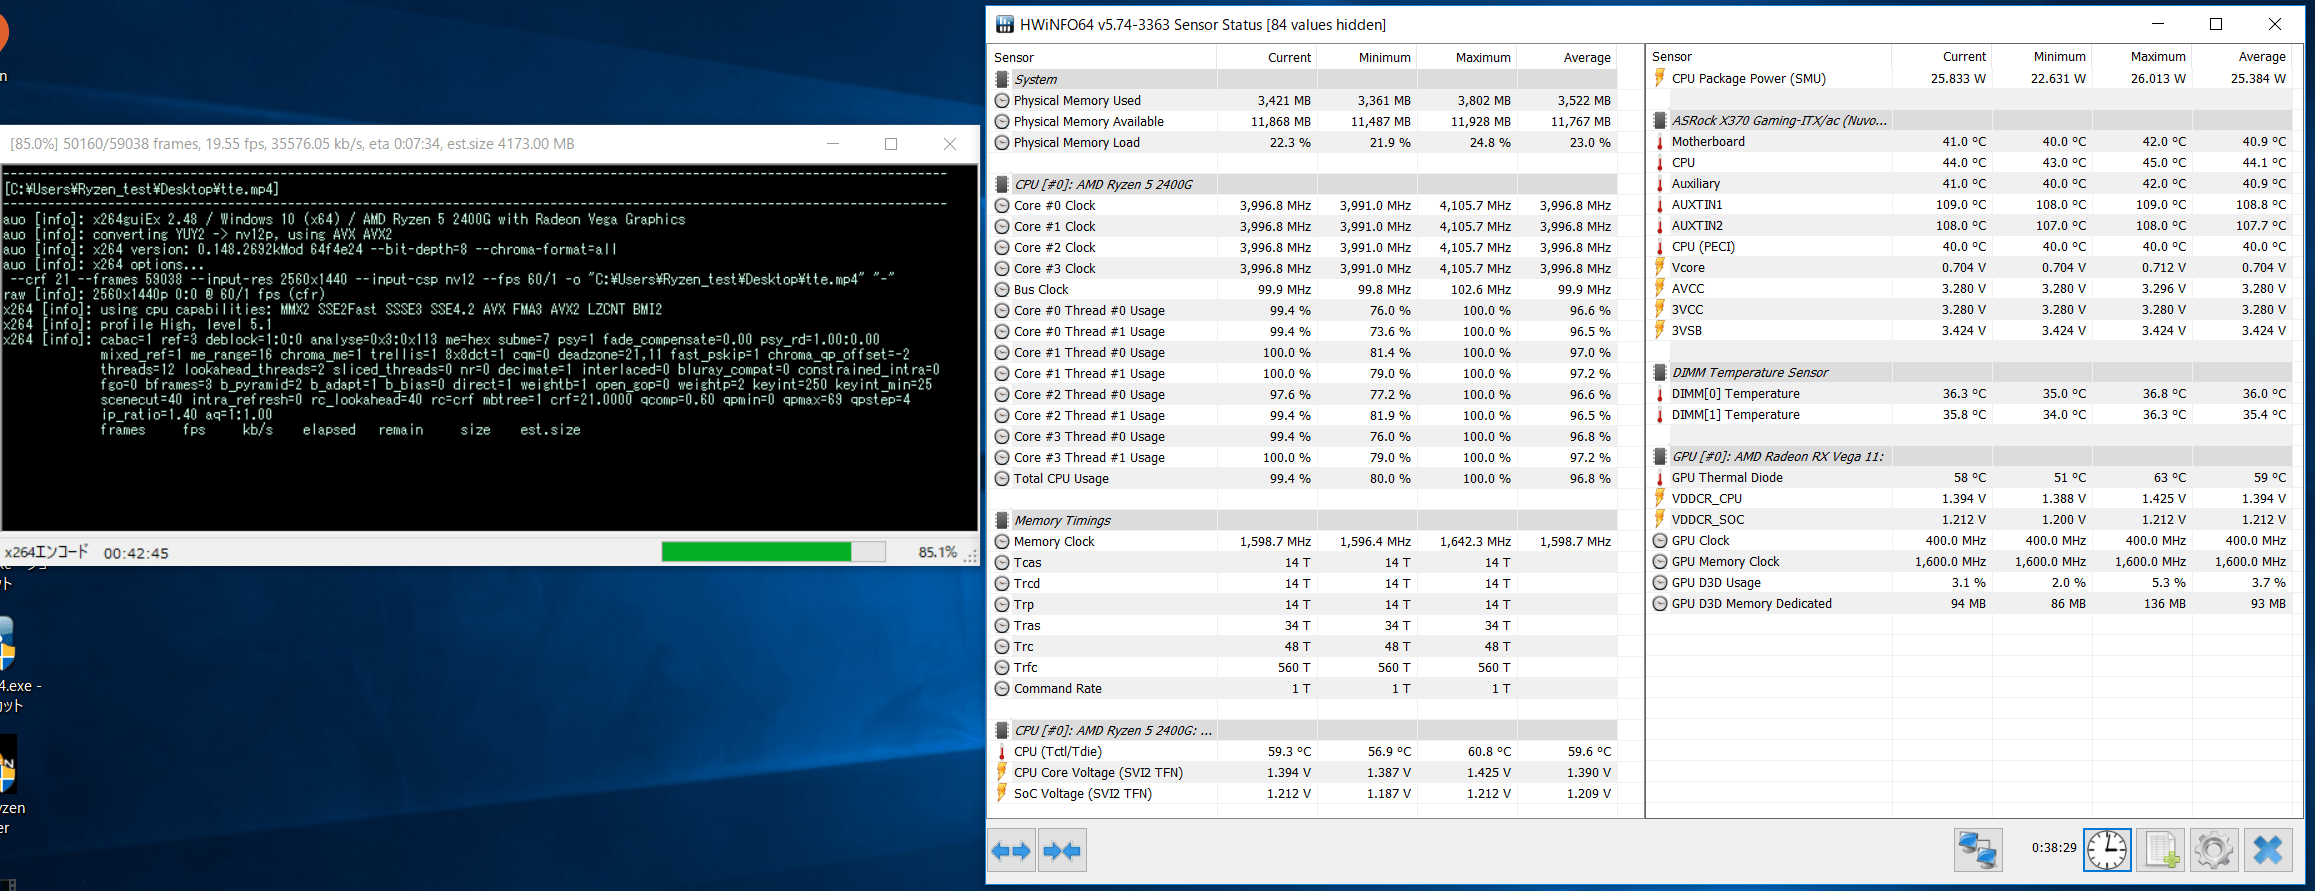
Task: Select the Memory Clock row
Action: tap(1302, 541)
